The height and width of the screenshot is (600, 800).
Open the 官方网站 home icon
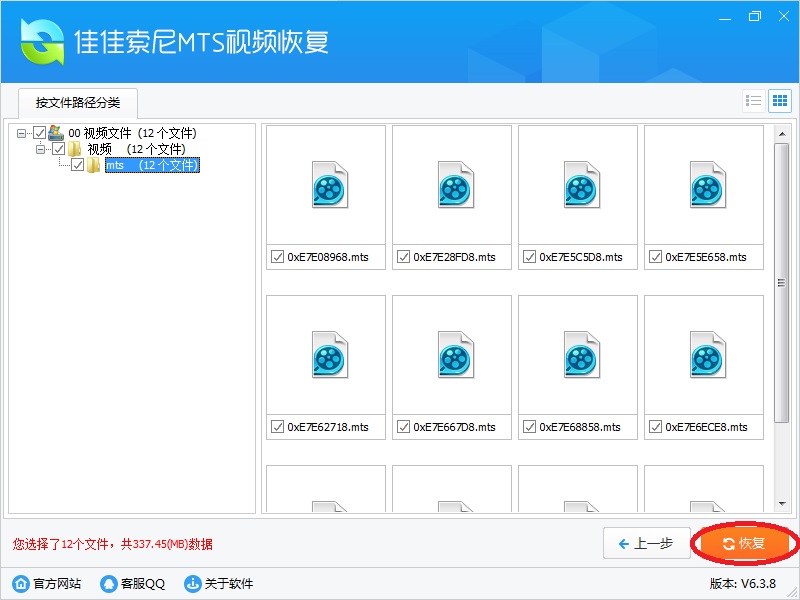[20, 583]
